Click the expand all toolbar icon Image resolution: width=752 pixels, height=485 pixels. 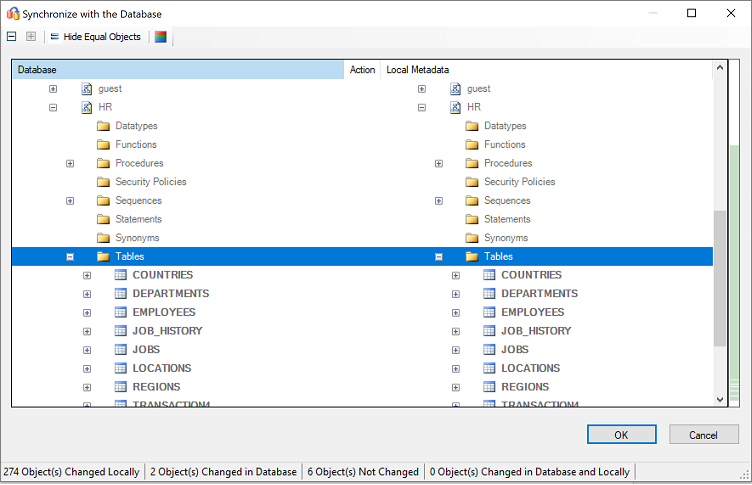[x=31, y=37]
